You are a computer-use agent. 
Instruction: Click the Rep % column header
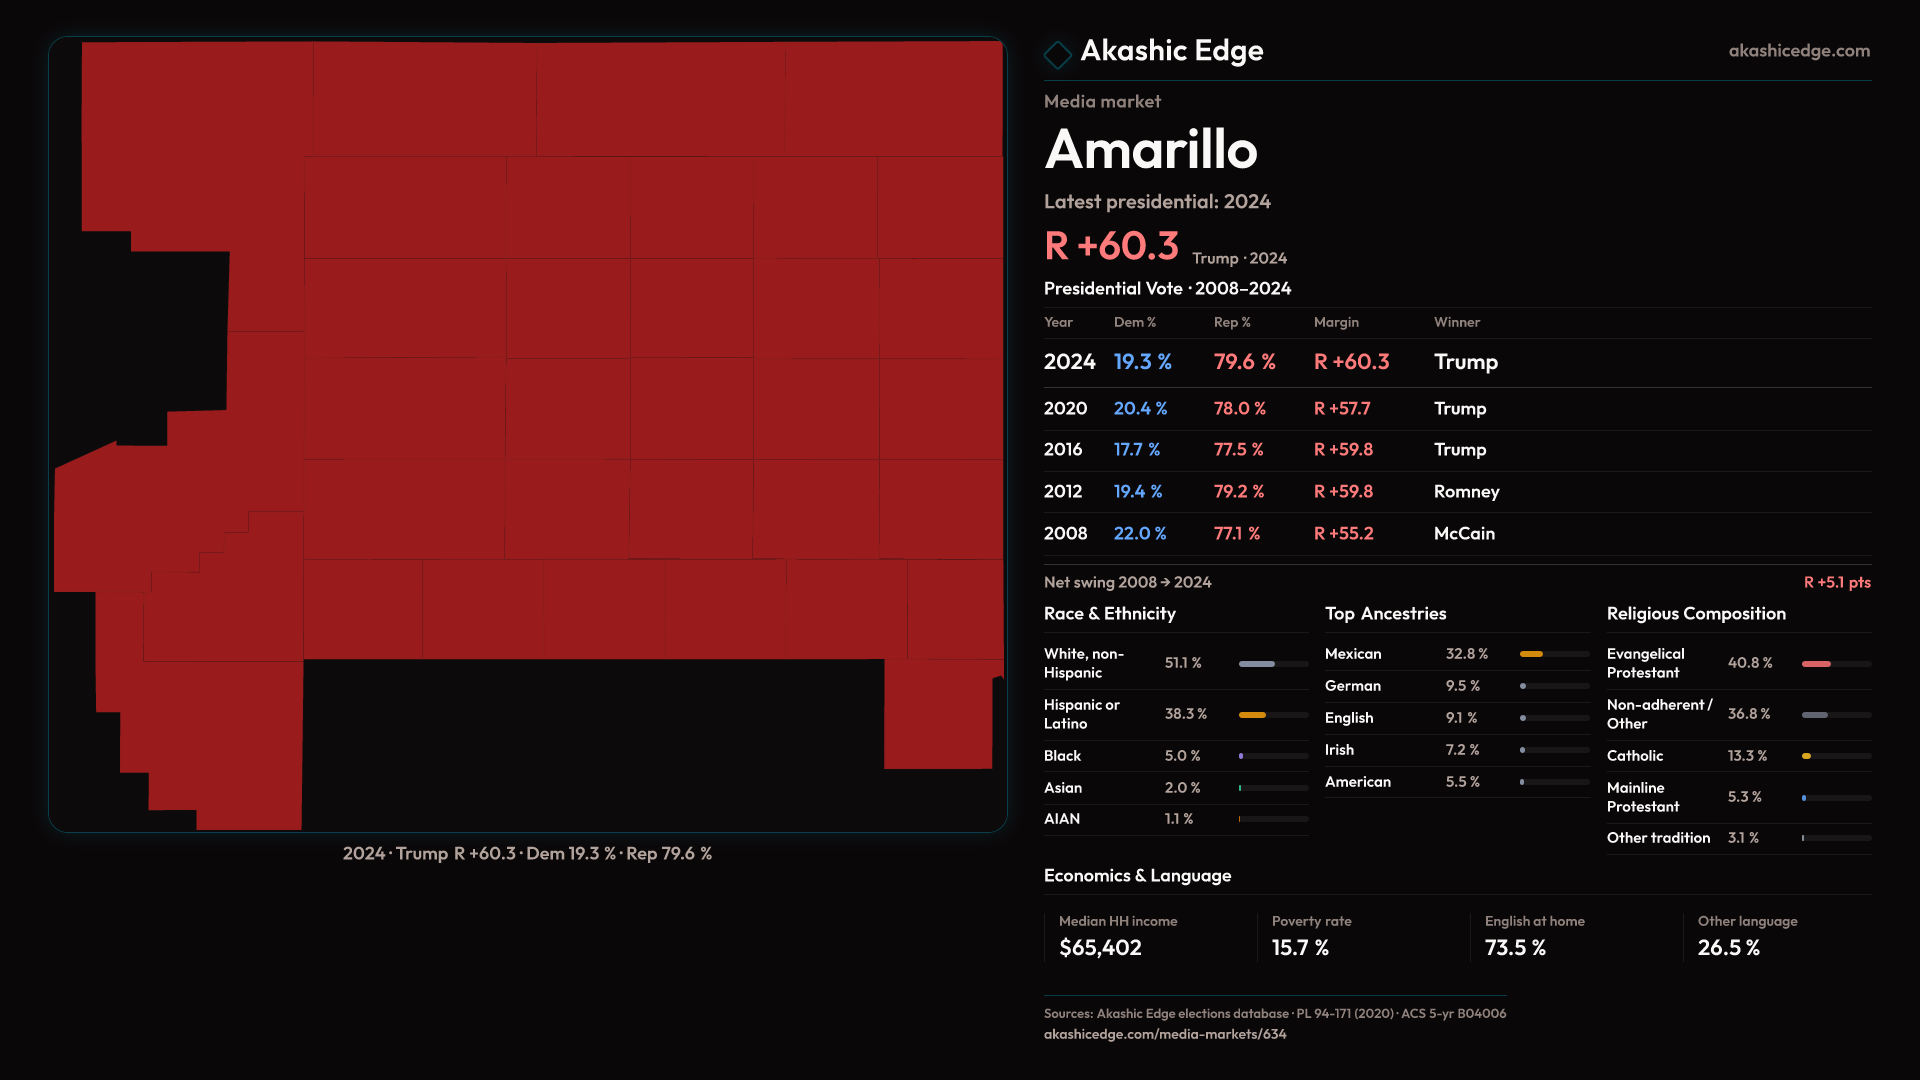[x=1231, y=323]
